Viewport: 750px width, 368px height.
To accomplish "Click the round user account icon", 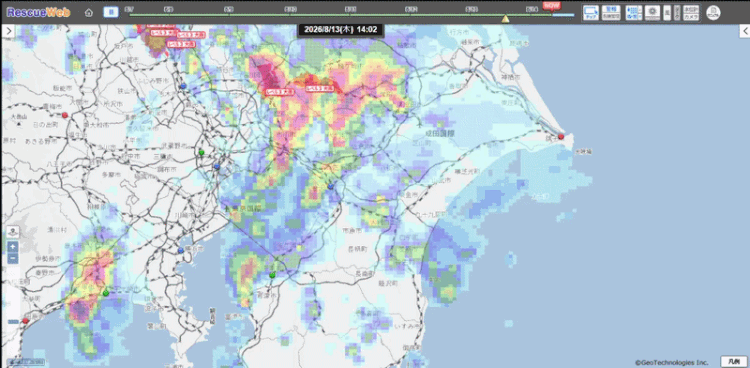I will (713, 13).
